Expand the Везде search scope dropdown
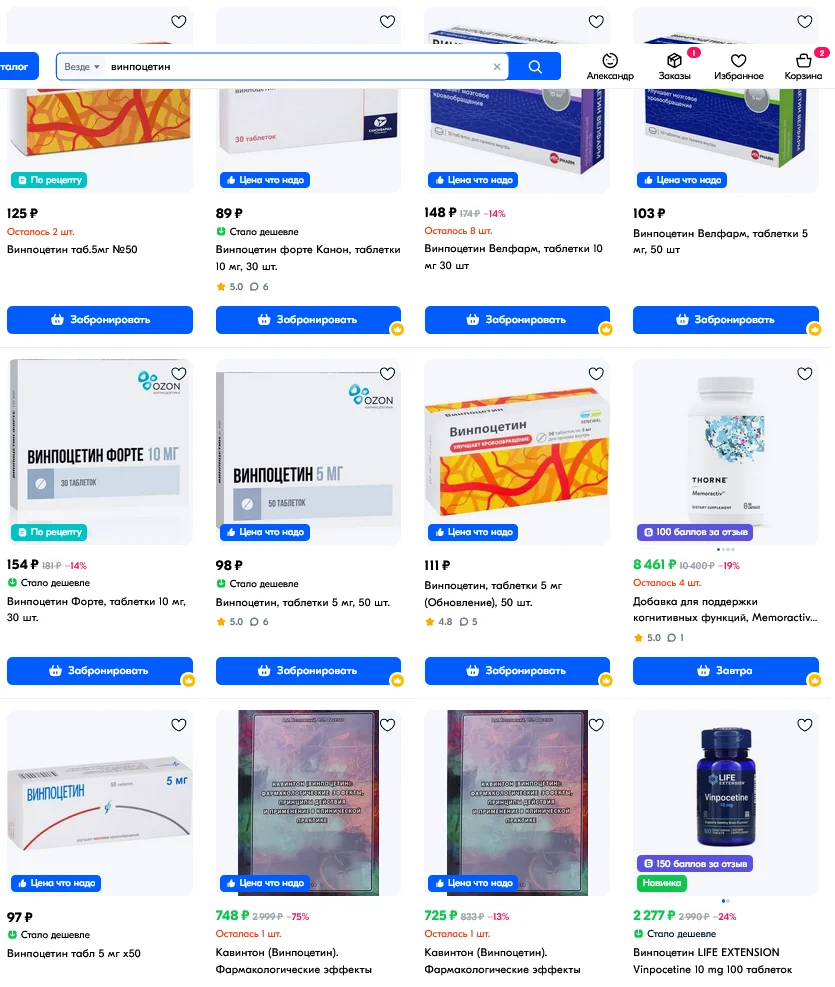Image resolution: width=835 pixels, height=987 pixels. pyautogui.click(x=82, y=67)
